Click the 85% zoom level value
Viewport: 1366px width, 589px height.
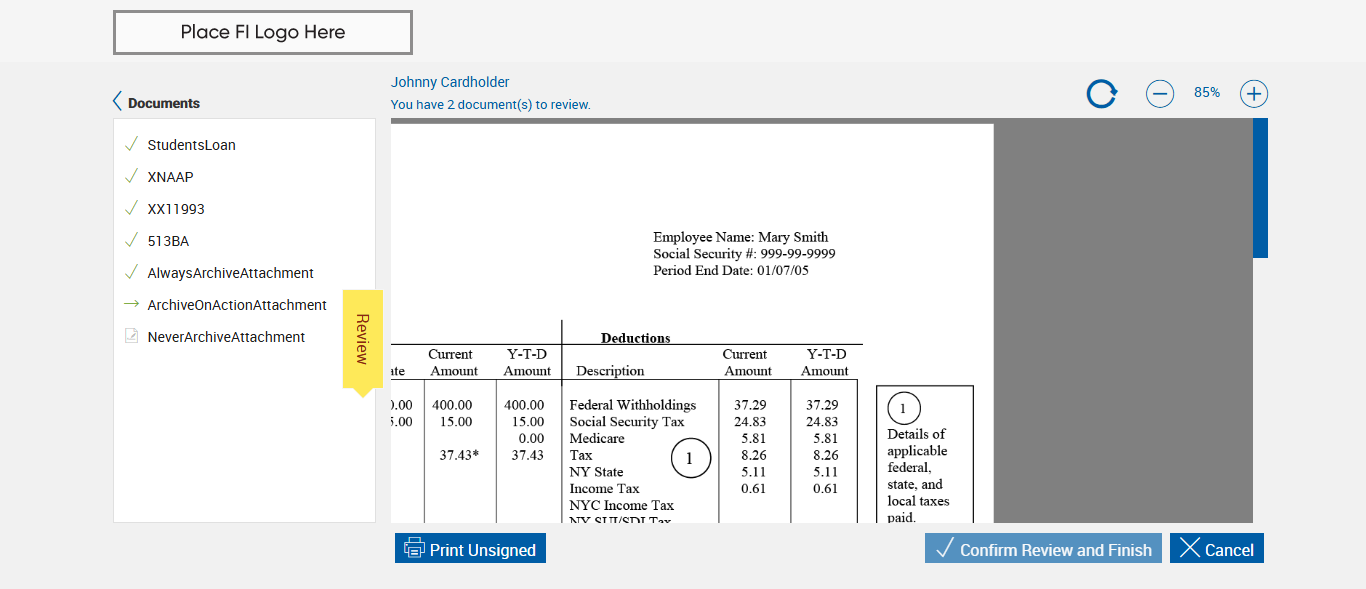tap(1207, 92)
